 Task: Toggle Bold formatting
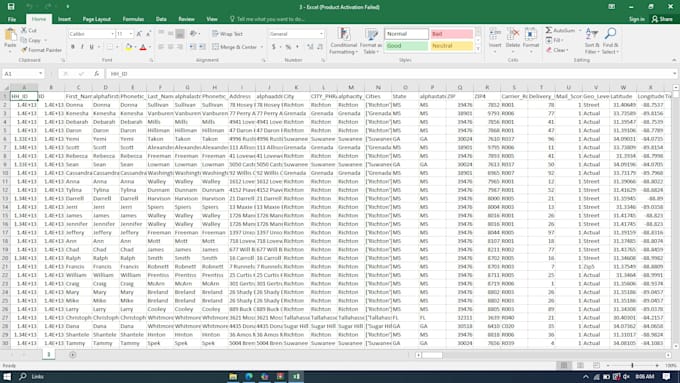point(73,47)
